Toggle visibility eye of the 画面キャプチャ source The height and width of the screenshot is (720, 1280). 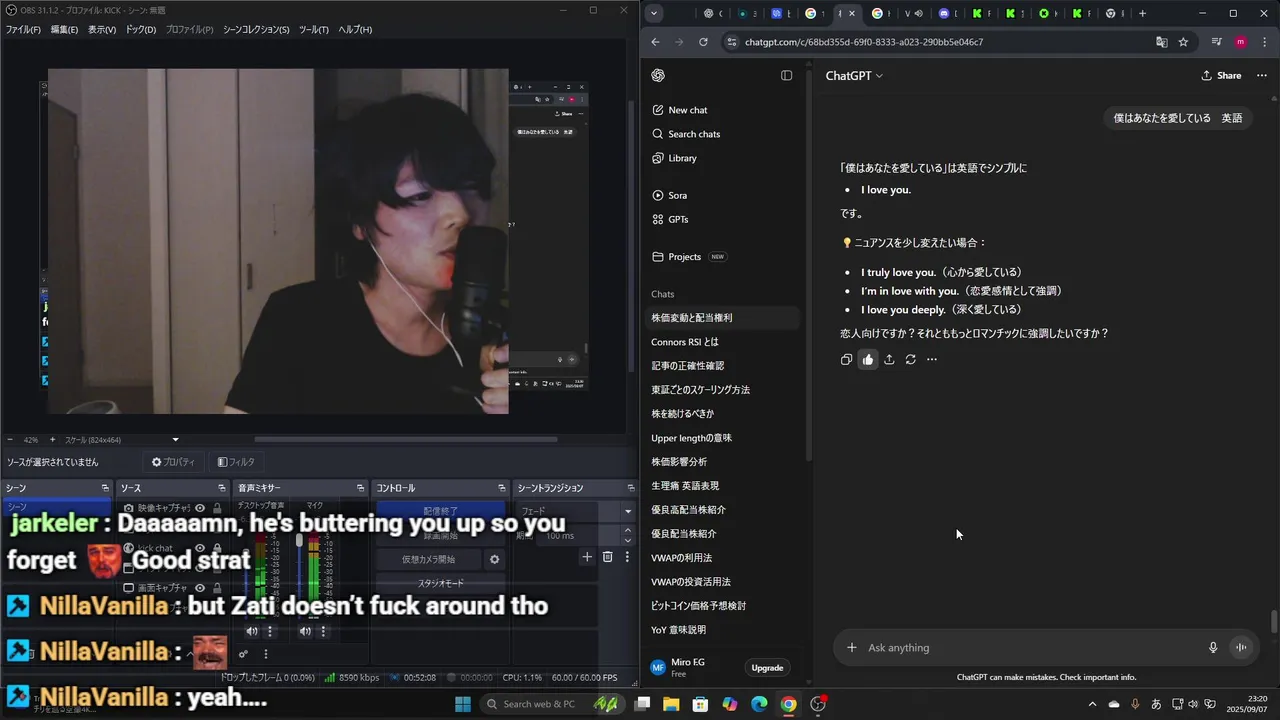[x=200, y=588]
